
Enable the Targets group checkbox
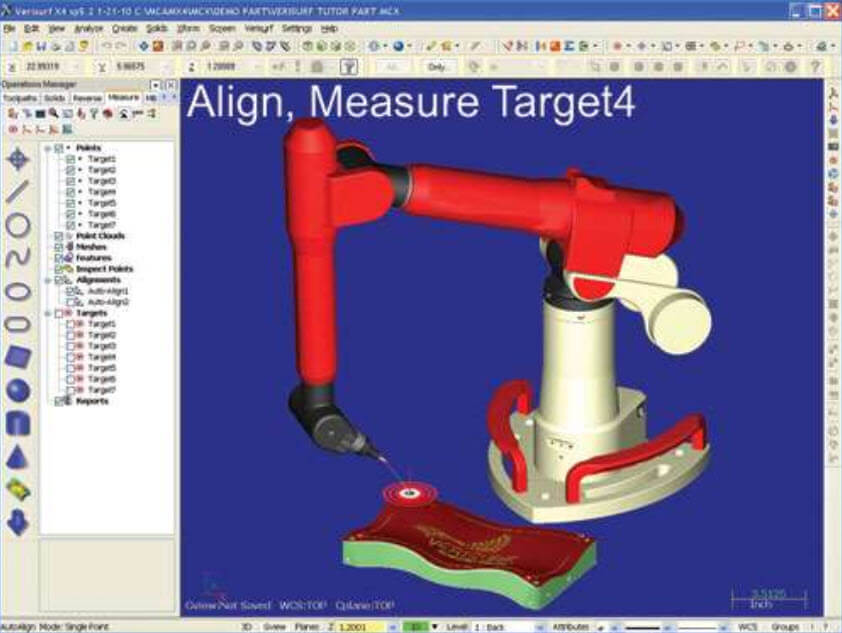(59, 313)
